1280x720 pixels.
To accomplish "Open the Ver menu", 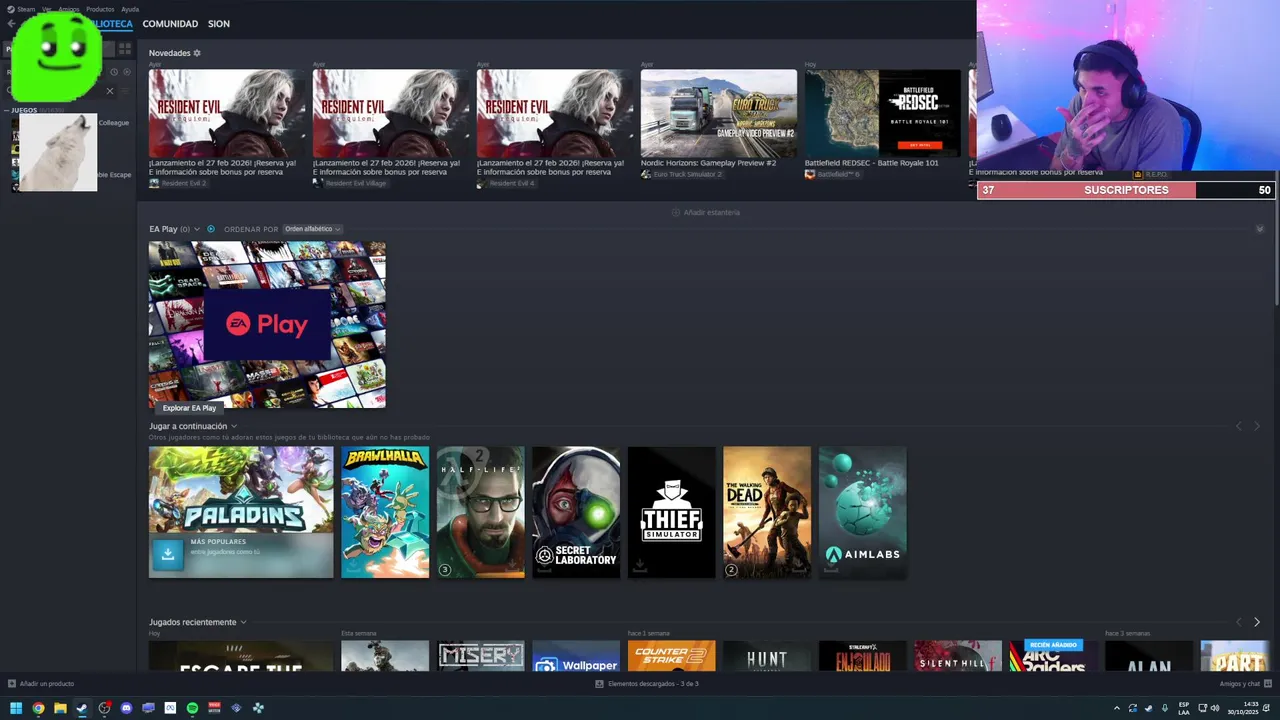I will [46, 9].
